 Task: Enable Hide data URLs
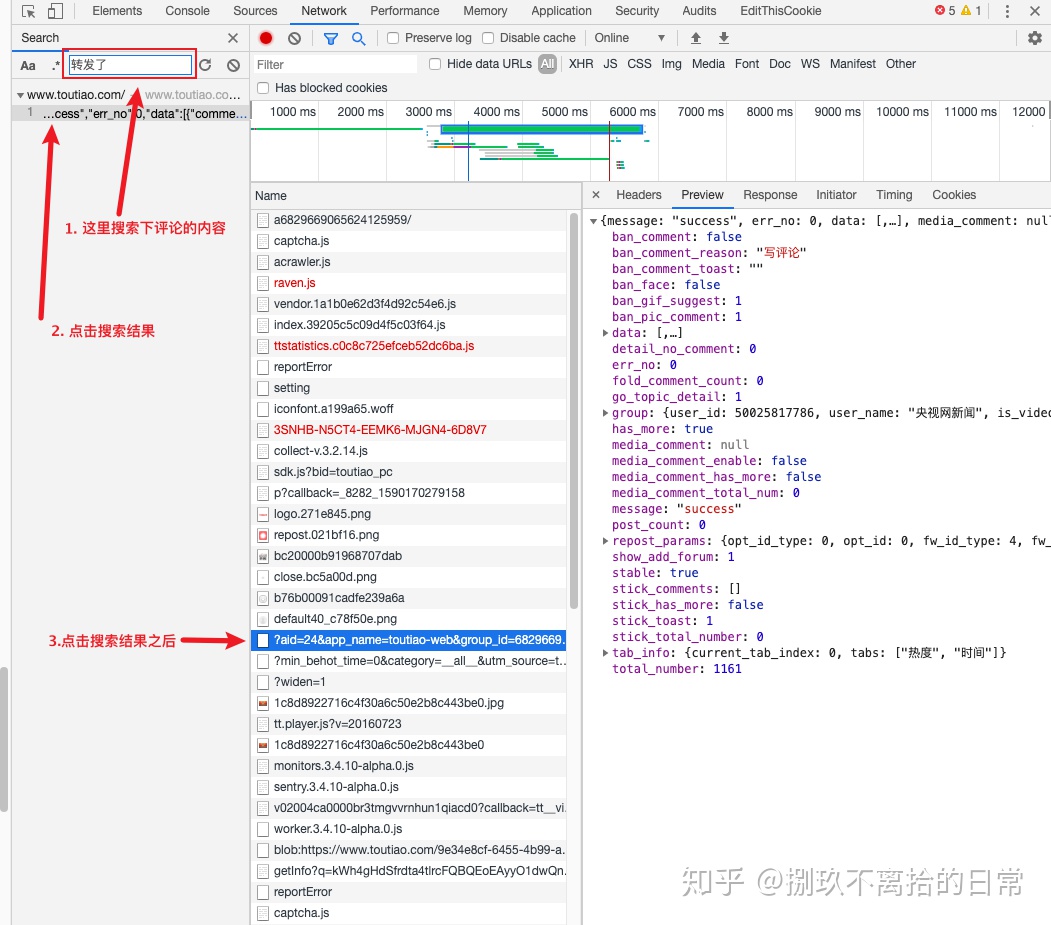(434, 63)
